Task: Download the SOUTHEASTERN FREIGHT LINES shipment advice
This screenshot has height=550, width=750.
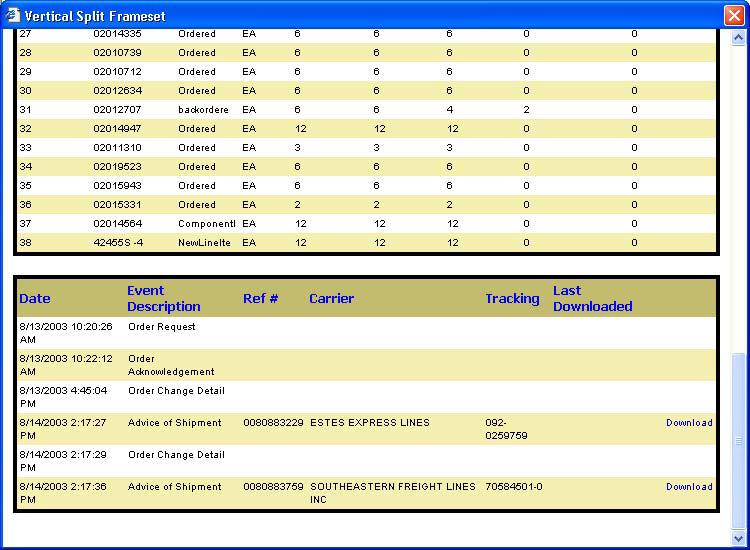Action: tap(689, 487)
